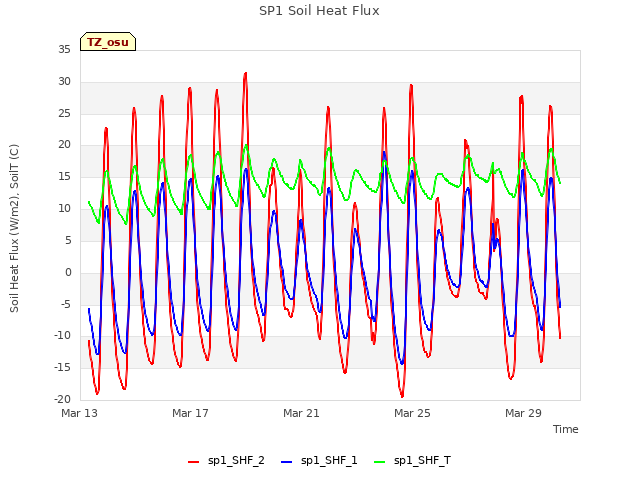This screenshot has width=640, height=480.
Task: Toggle sp1_SHF_1 series in the legend
Action: tap(319, 461)
